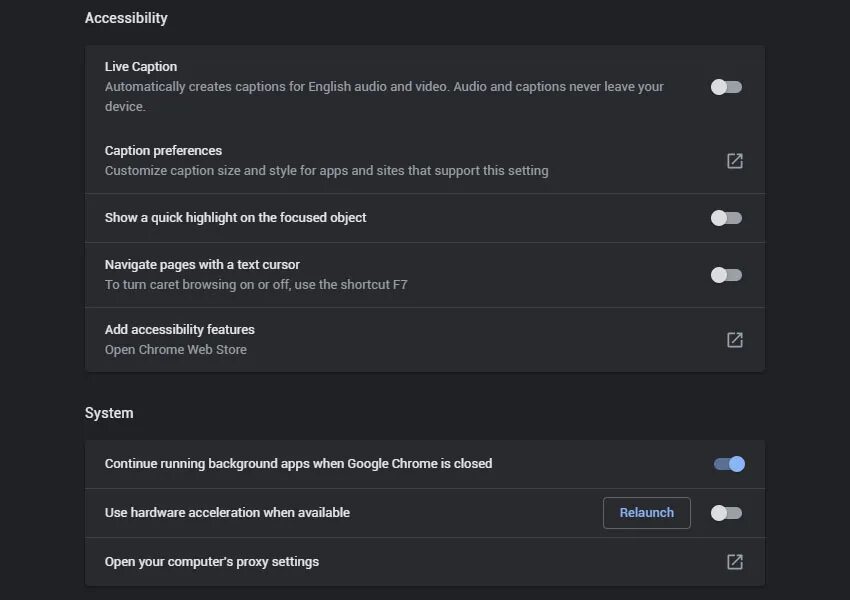Click Open your computer's proxy settings text
Screen dimensions: 850x600
point(211,562)
